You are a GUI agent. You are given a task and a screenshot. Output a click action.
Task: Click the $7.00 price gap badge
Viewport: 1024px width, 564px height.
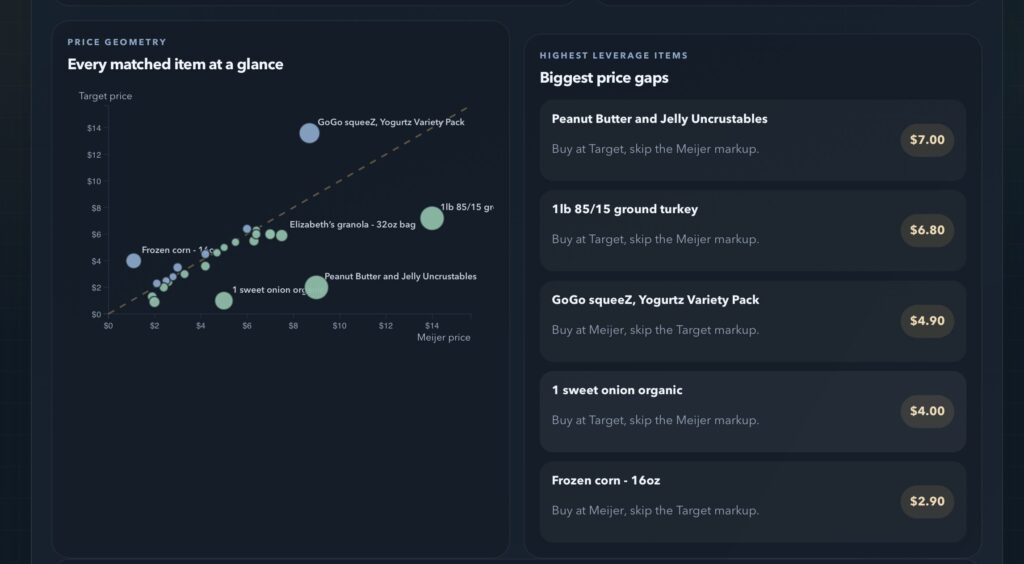point(927,140)
